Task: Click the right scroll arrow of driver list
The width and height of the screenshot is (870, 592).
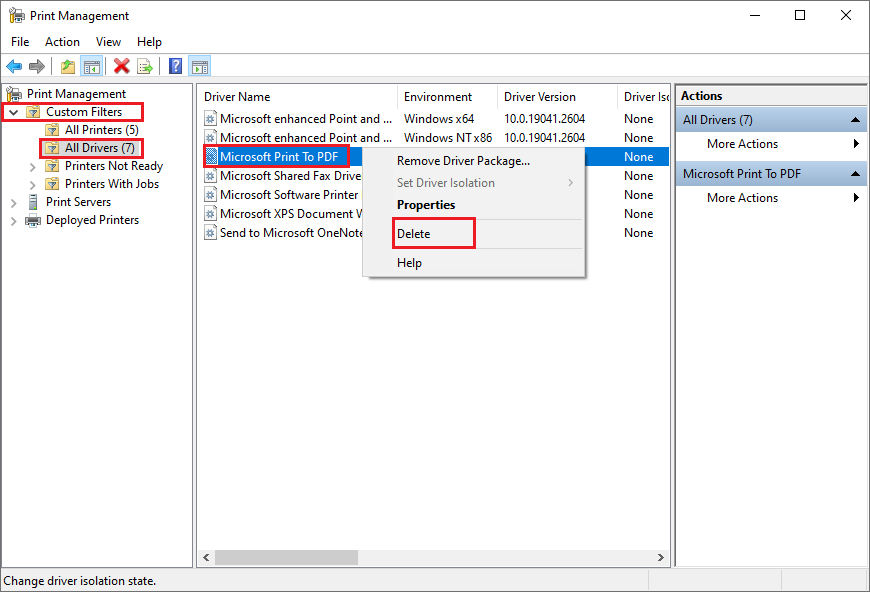Action: [x=660, y=557]
